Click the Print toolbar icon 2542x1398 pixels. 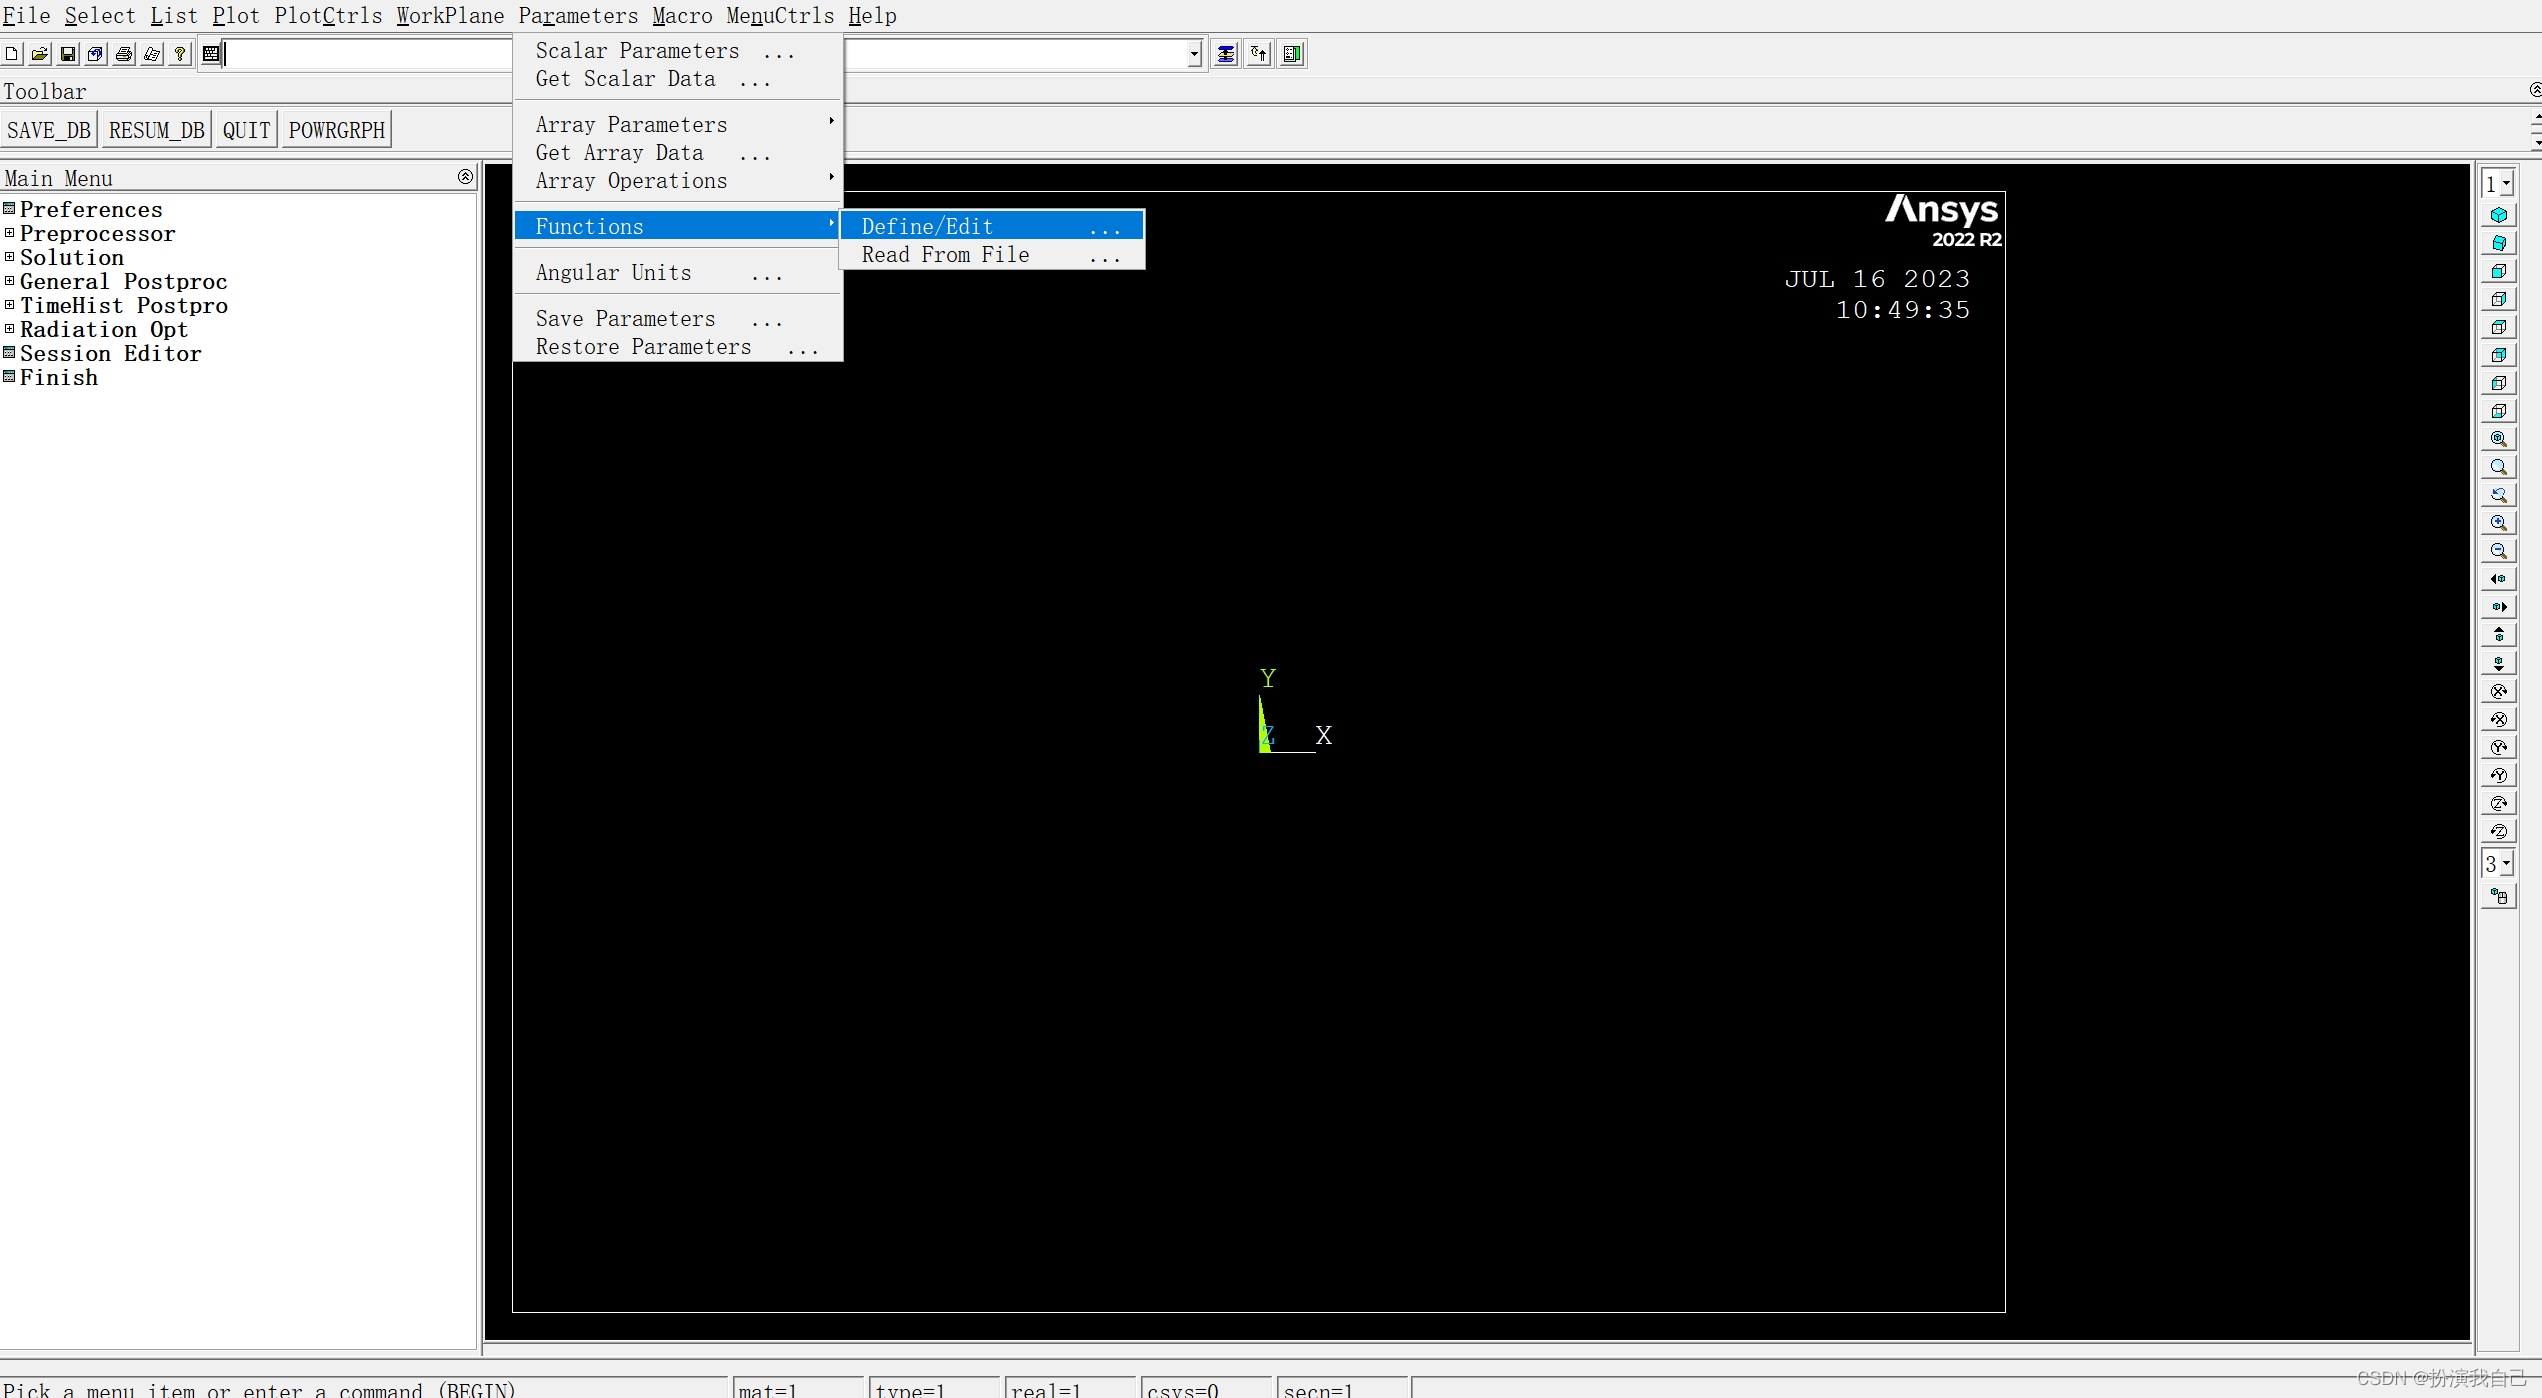point(124,54)
